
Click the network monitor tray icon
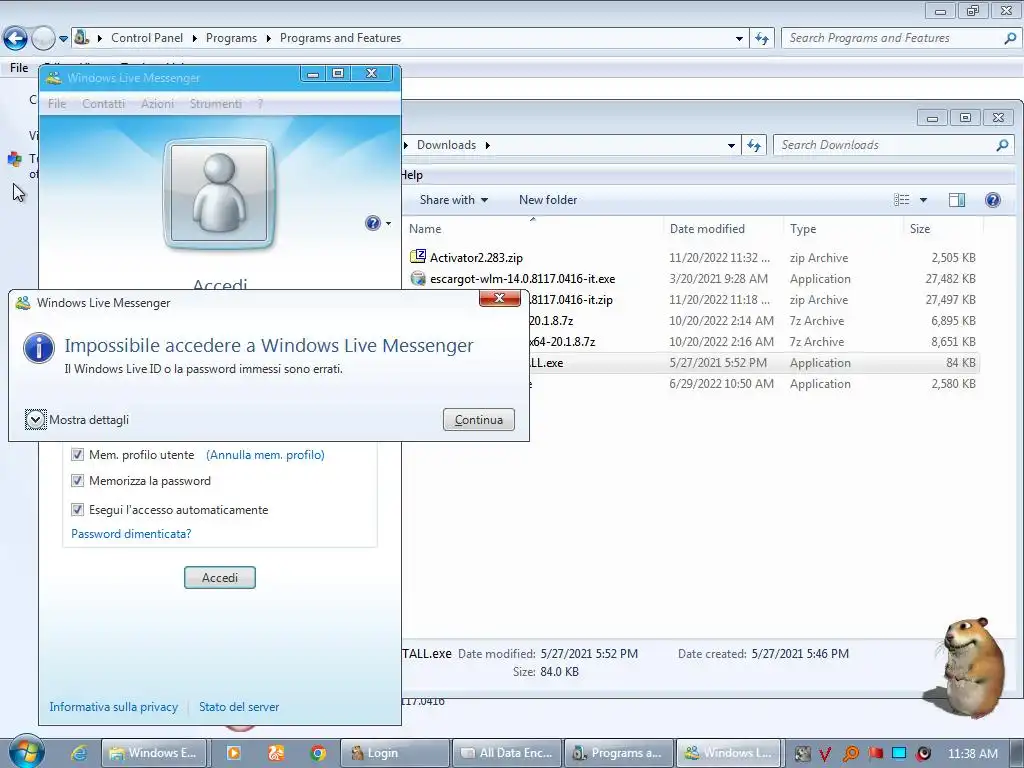899,754
